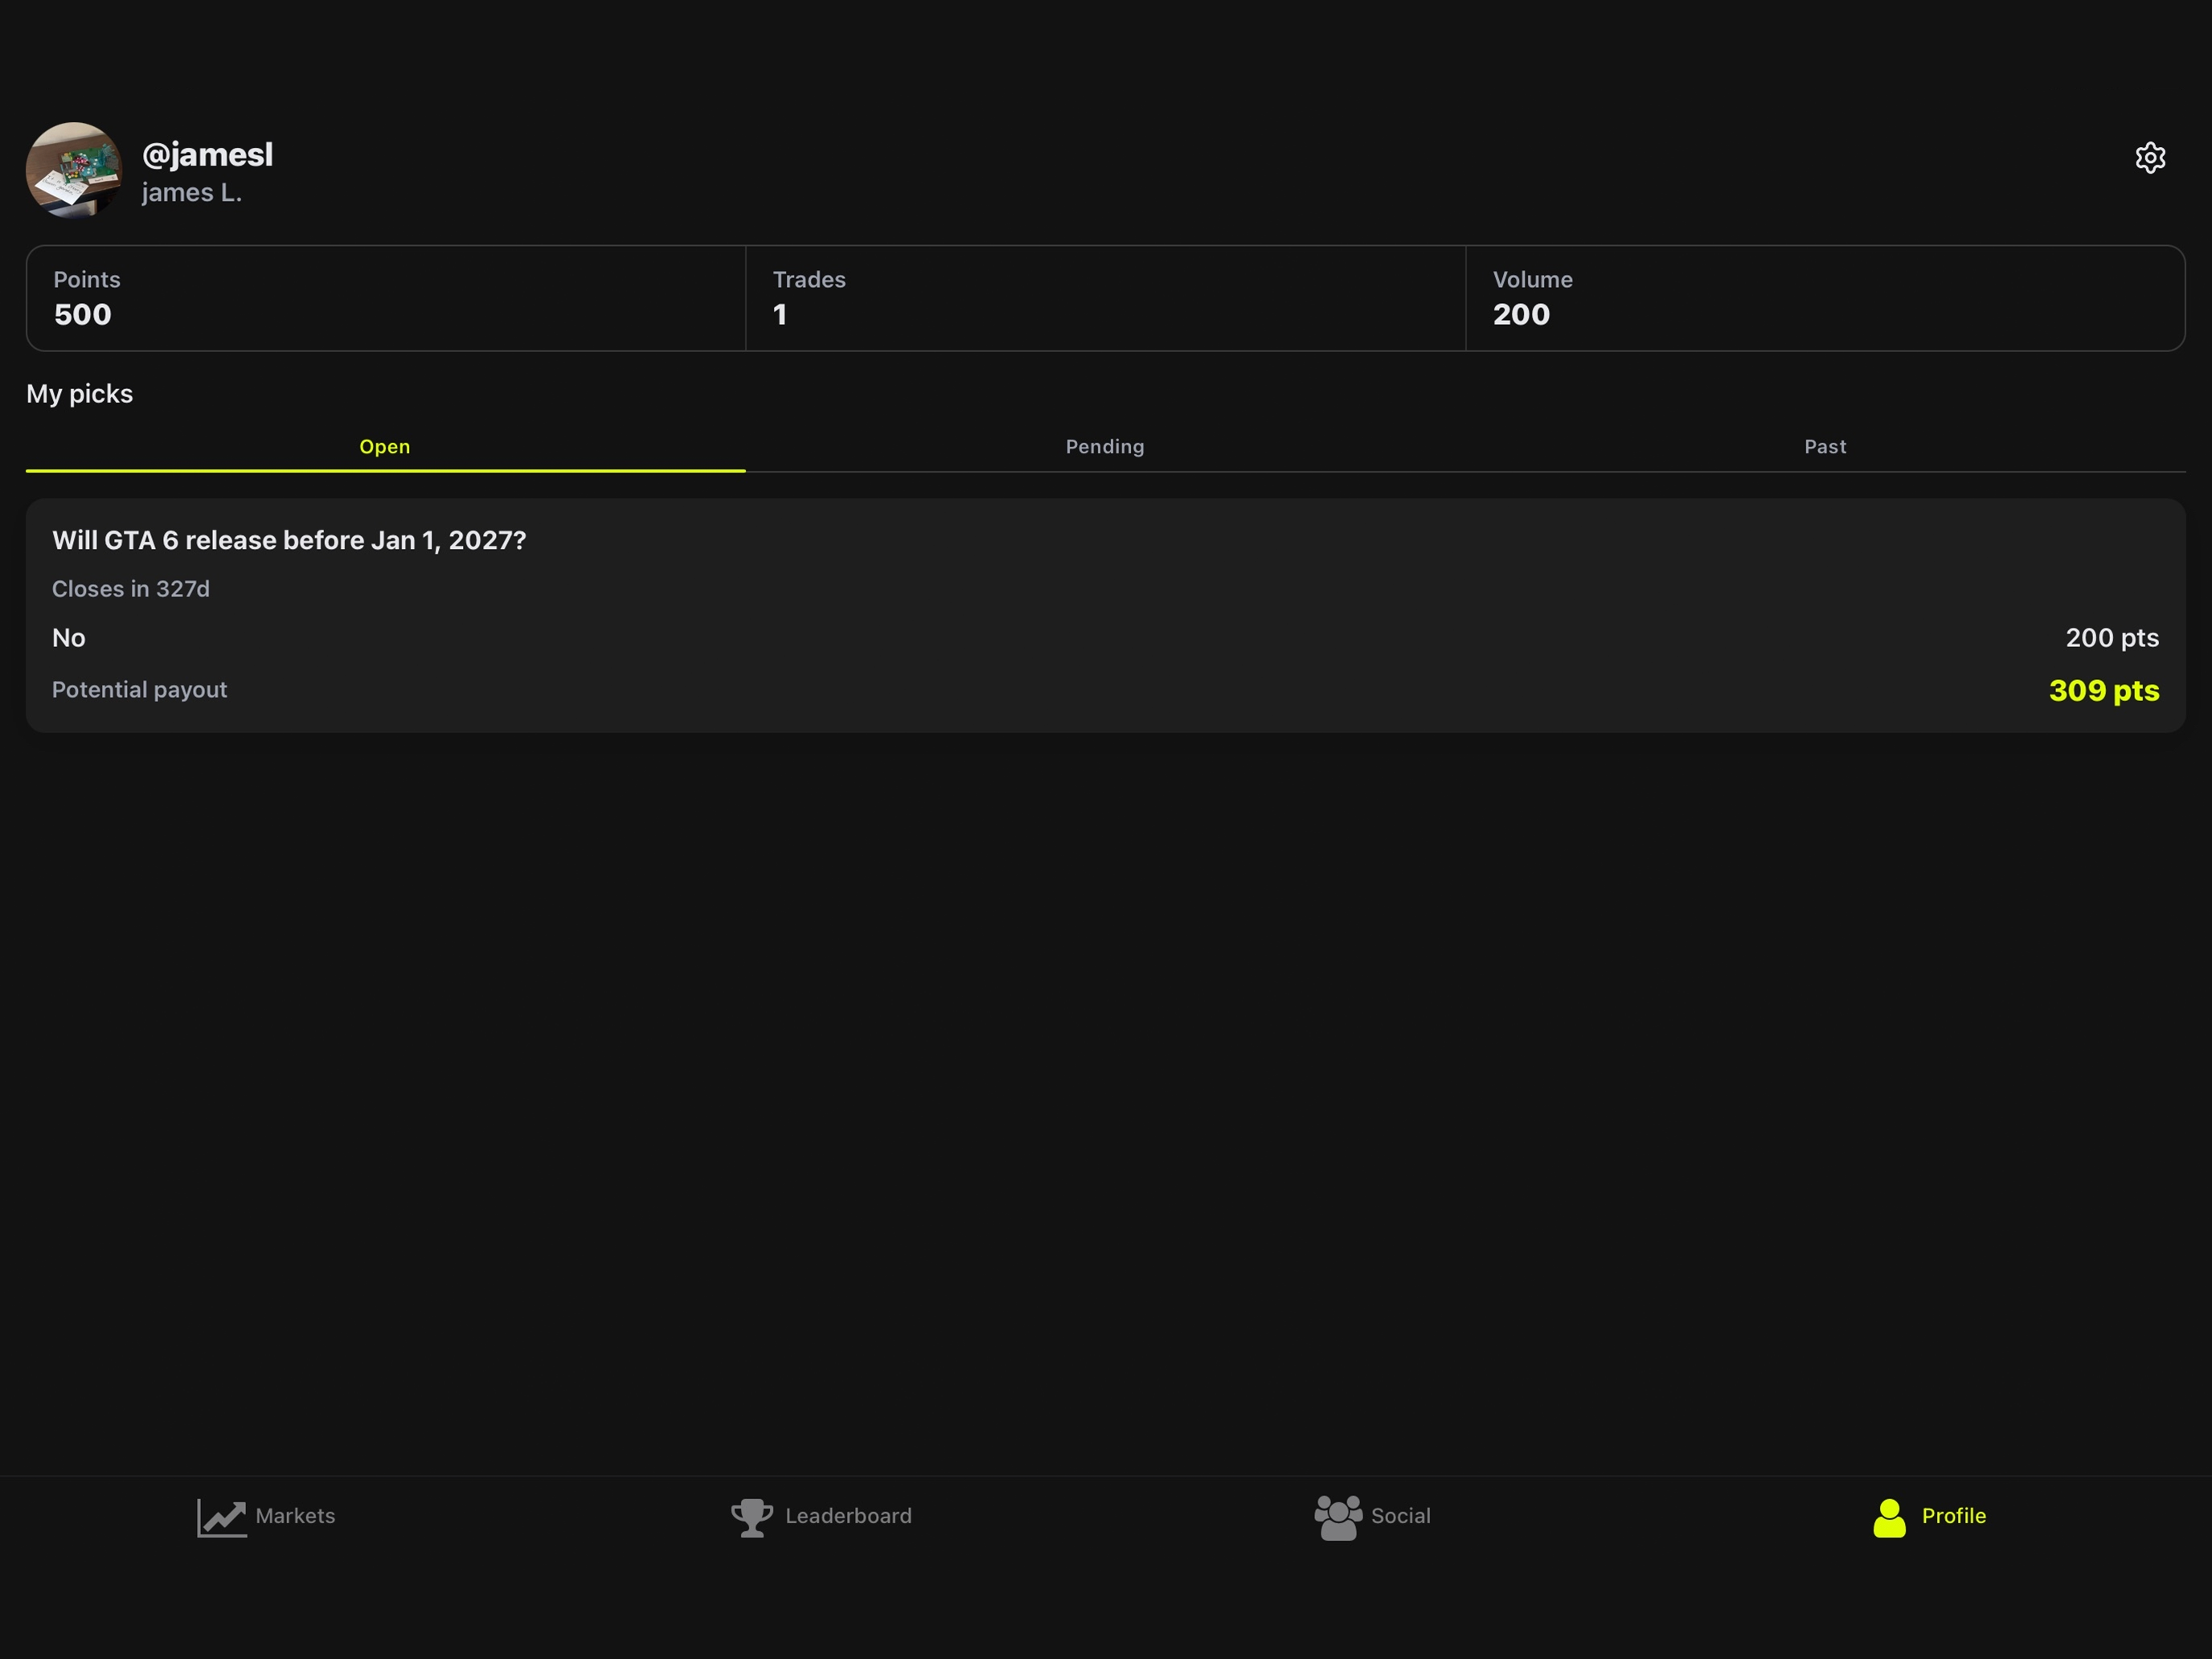Click the Points 500 stat
This screenshot has height=1659, width=2212.
point(386,298)
